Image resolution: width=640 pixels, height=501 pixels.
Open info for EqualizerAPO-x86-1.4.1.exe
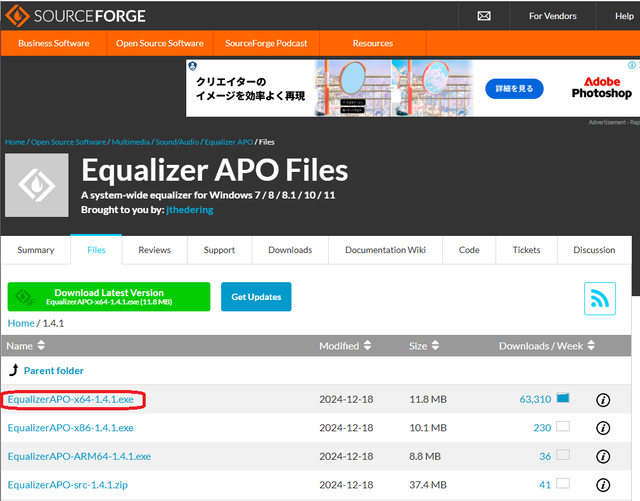click(x=603, y=428)
